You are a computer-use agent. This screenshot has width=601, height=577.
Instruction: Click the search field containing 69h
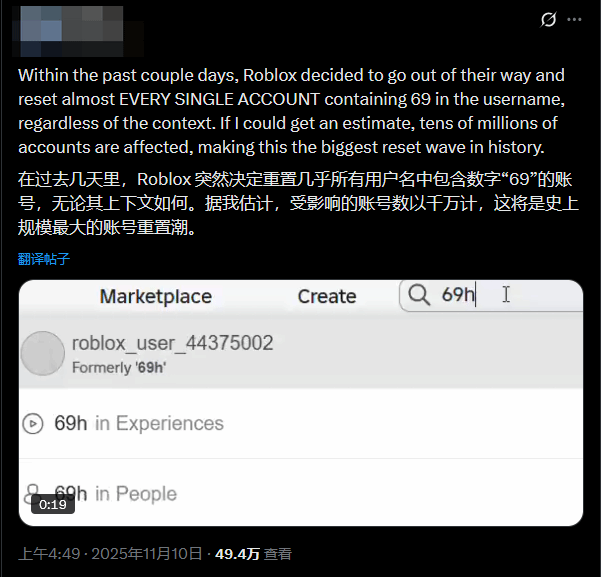[491, 296]
